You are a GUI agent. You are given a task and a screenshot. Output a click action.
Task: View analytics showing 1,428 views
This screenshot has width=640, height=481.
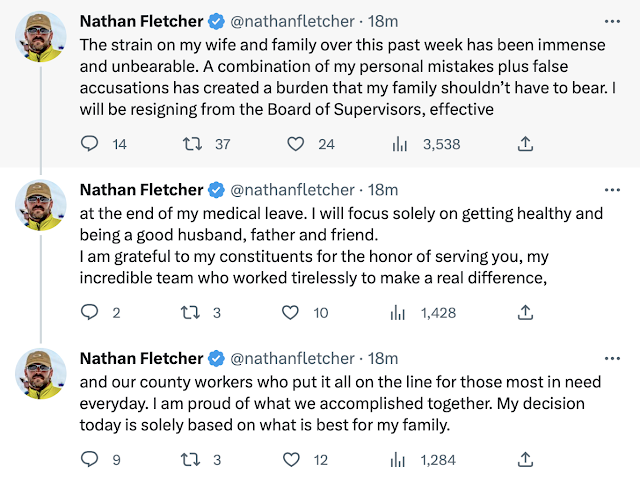click(x=400, y=313)
